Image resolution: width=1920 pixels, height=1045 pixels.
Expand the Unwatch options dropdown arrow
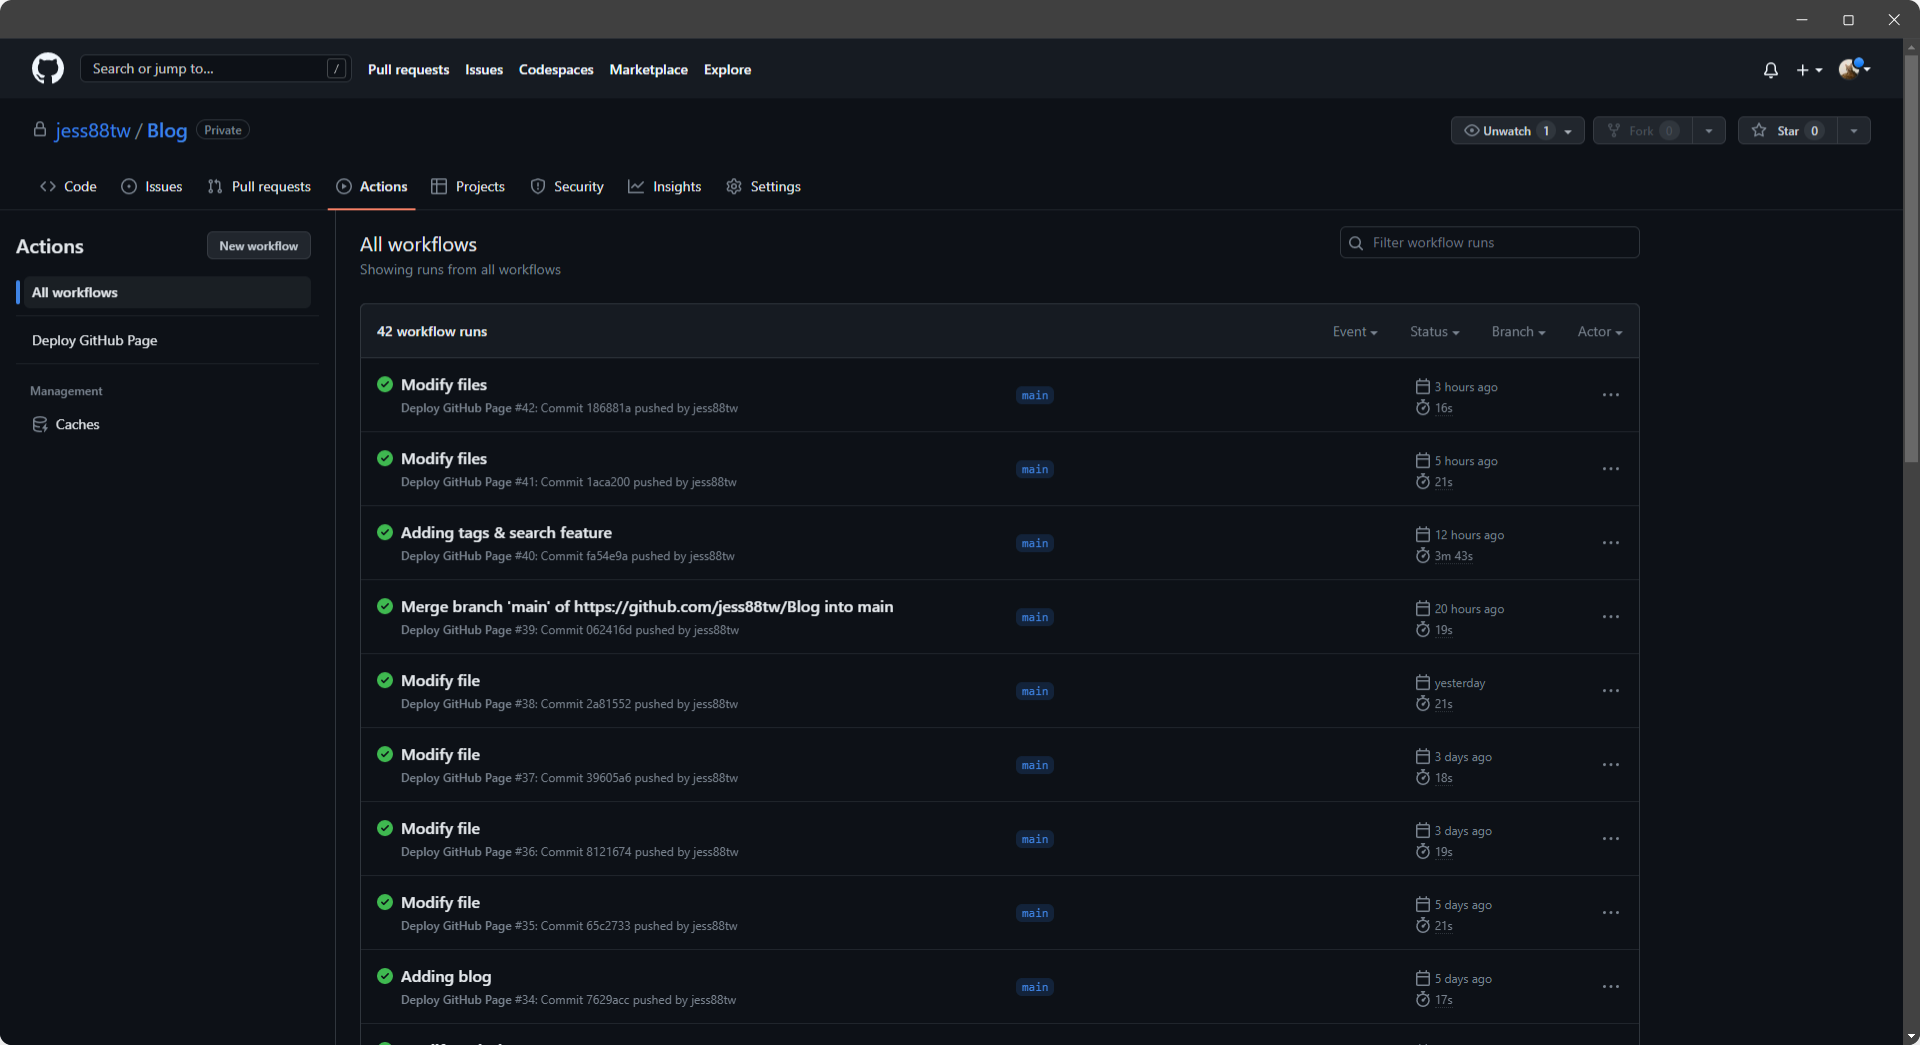pos(1568,131)
